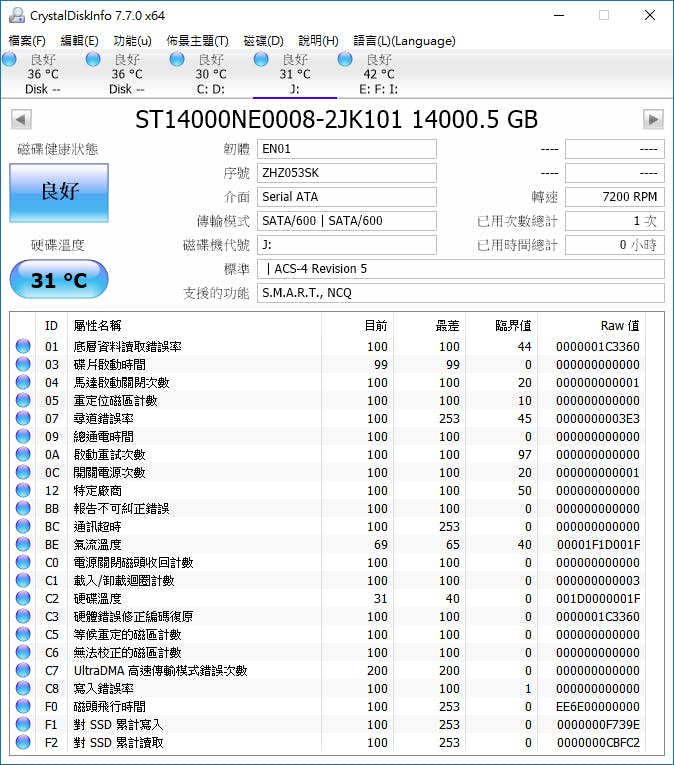The height and width of the screenshot is (765, 674).
Task: Click status icon for attribute C1
Action: (x=23, y=581)
